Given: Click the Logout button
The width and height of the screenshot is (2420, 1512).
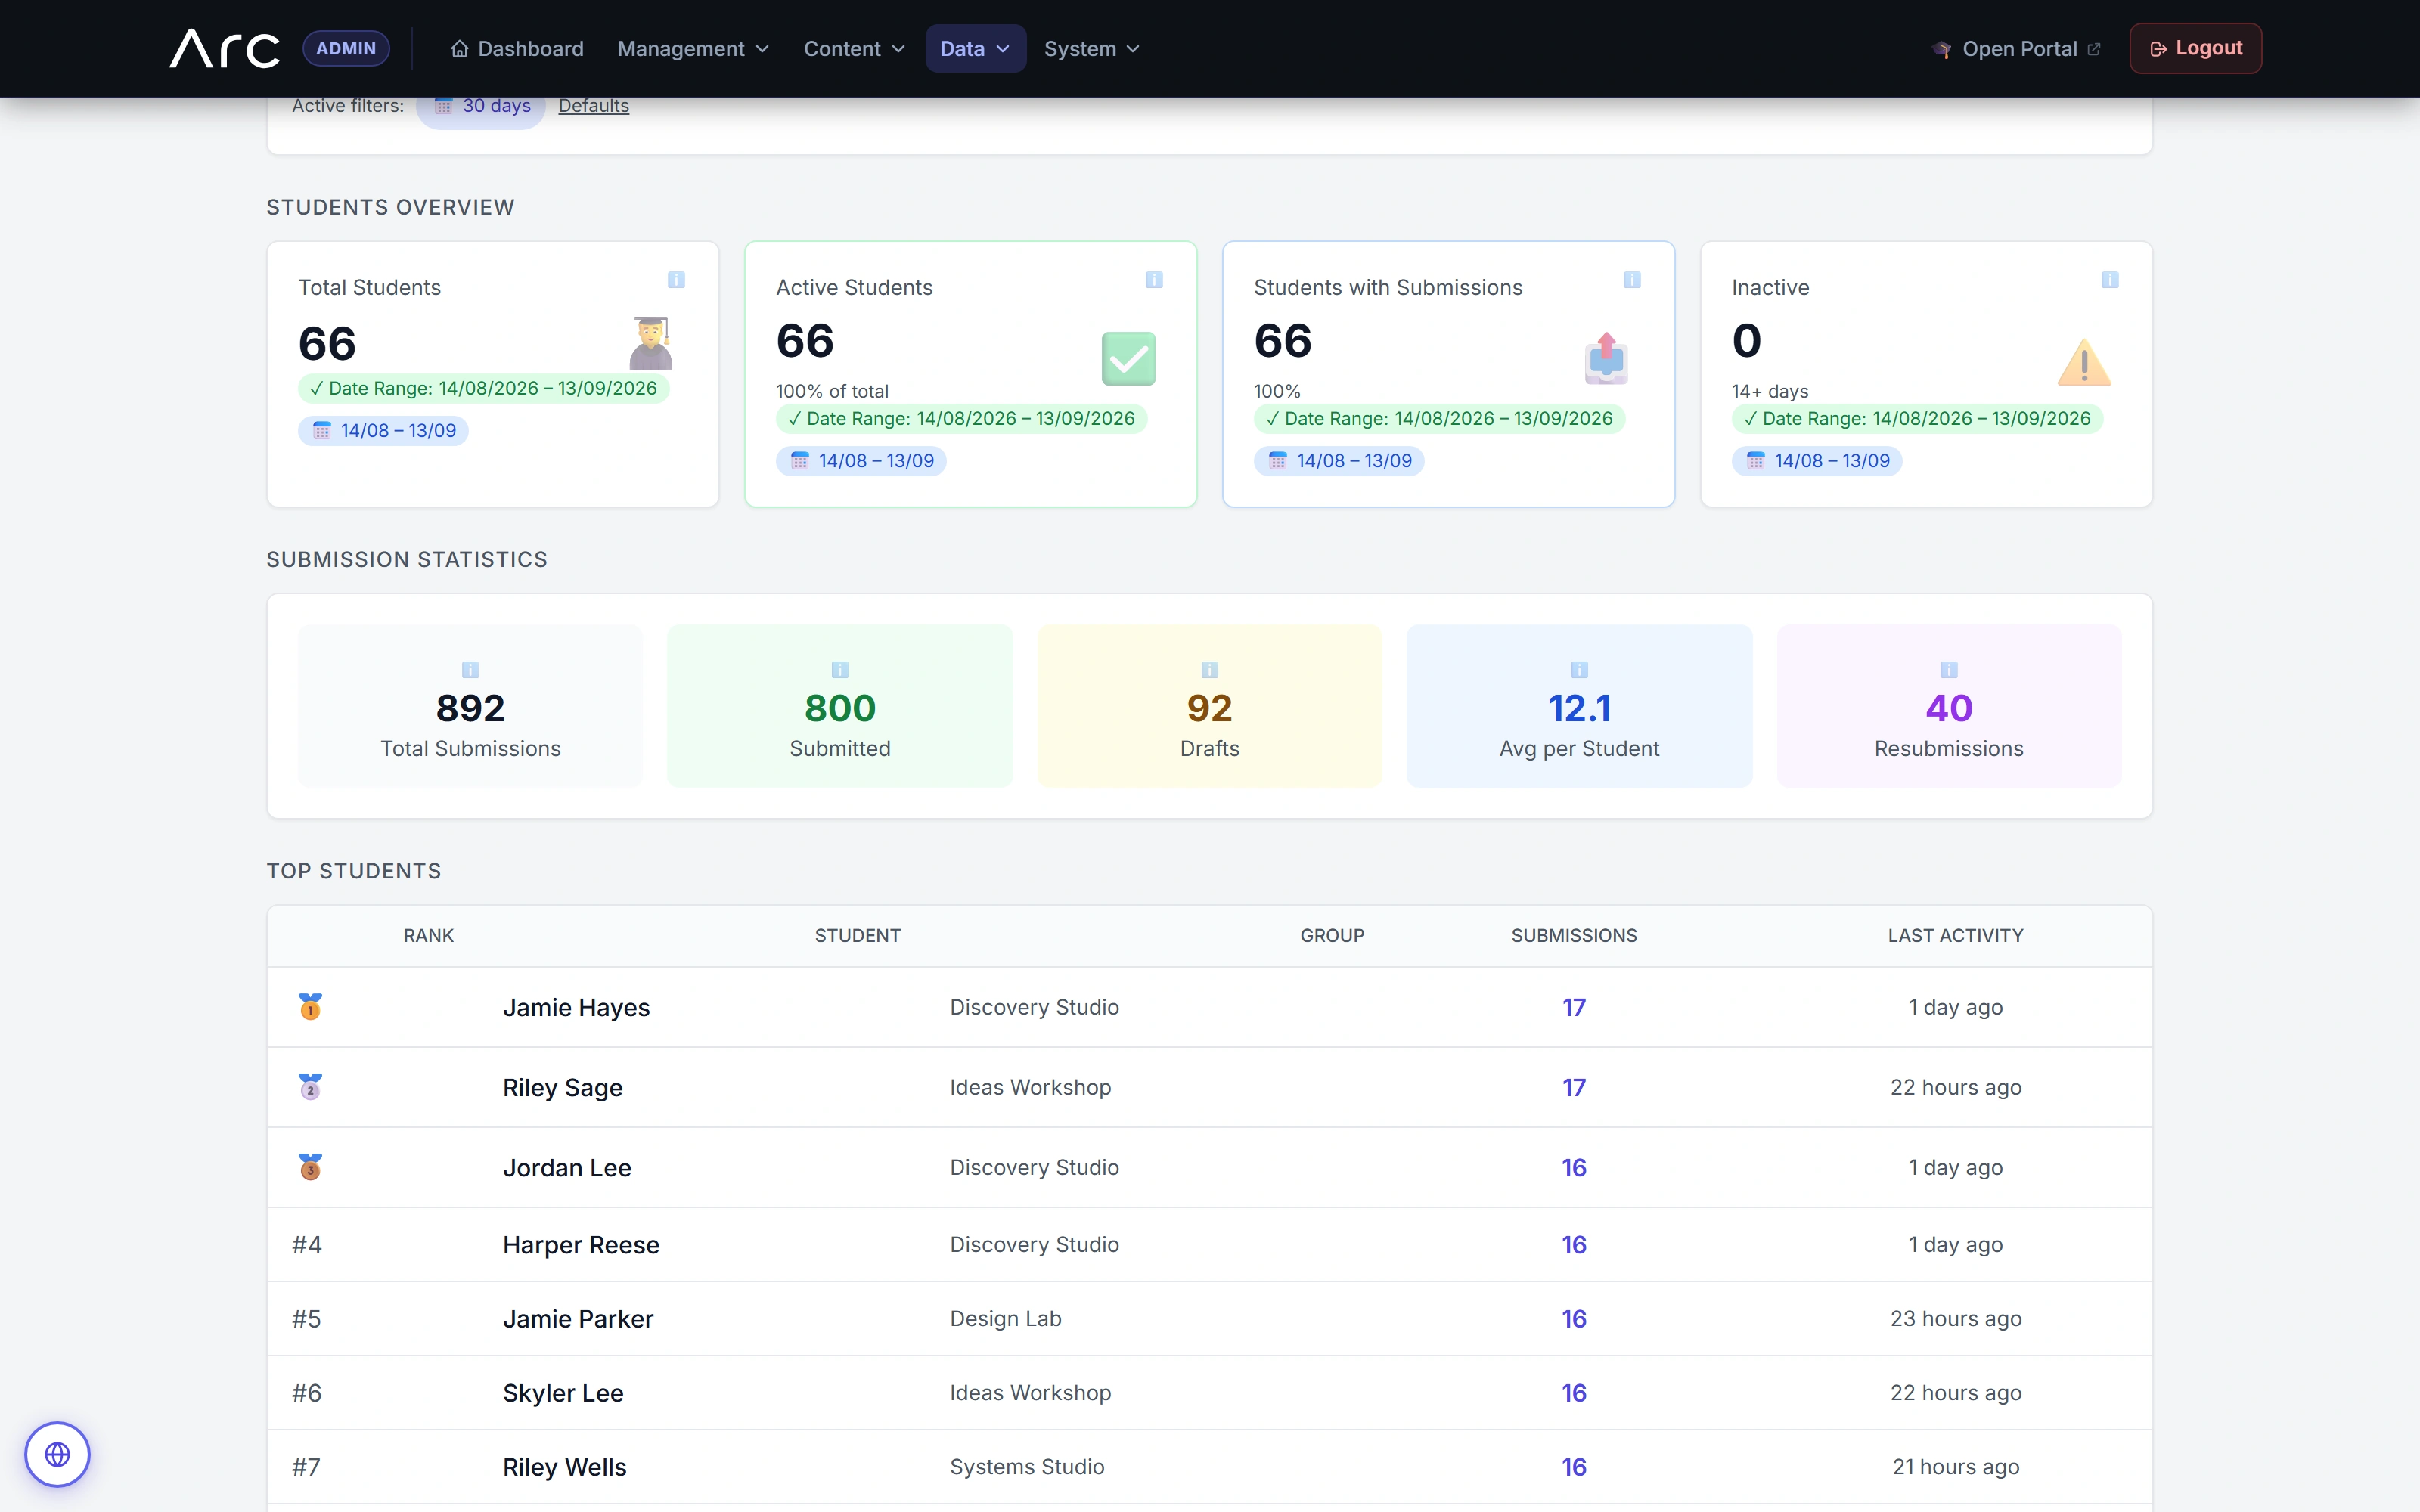Looking at the screenshot, I should [x=2195, y=48].
